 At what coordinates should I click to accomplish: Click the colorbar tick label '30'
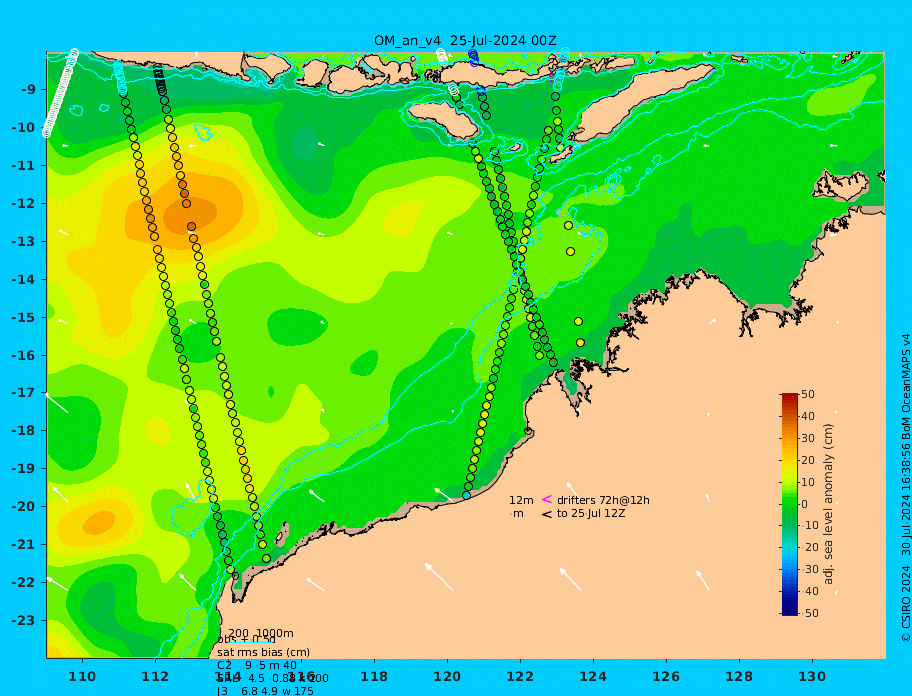[x=808, y=438]
